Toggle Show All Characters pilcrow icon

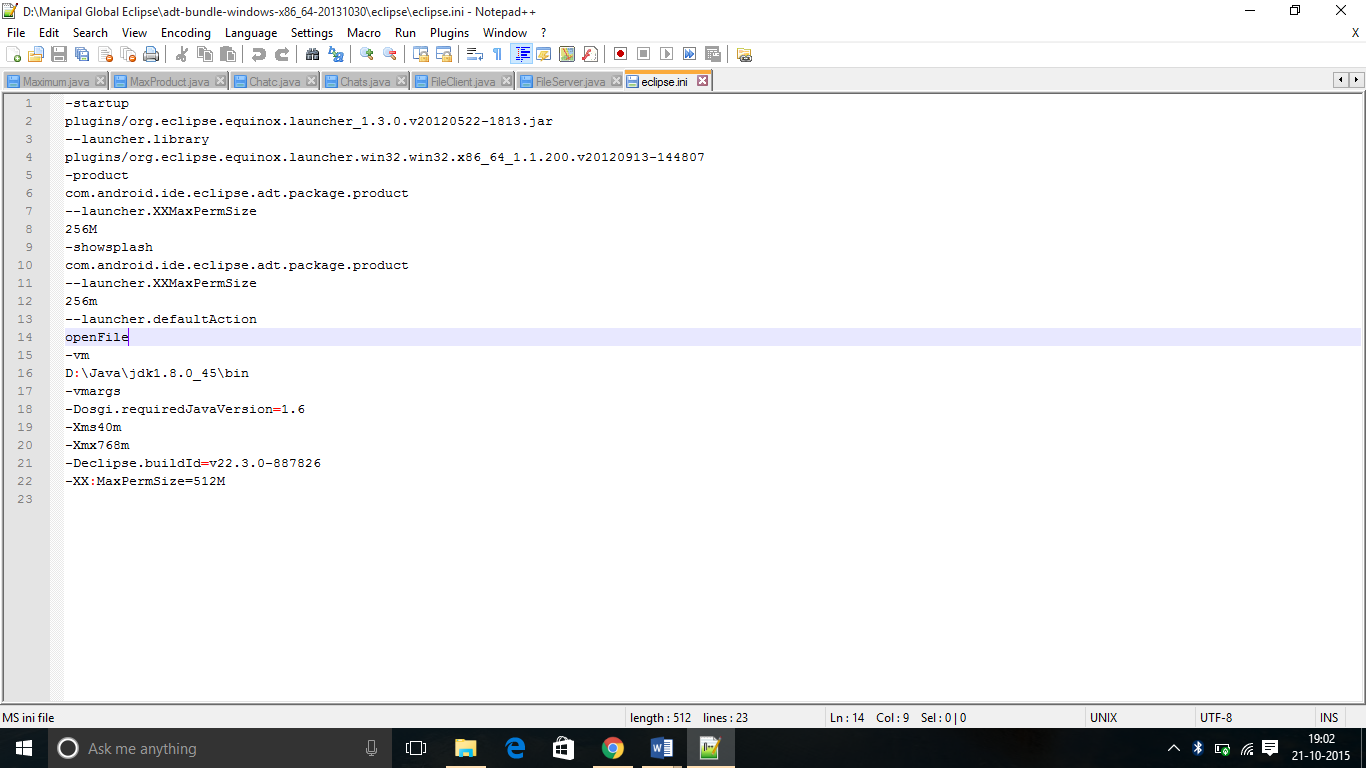pos(498,54)
